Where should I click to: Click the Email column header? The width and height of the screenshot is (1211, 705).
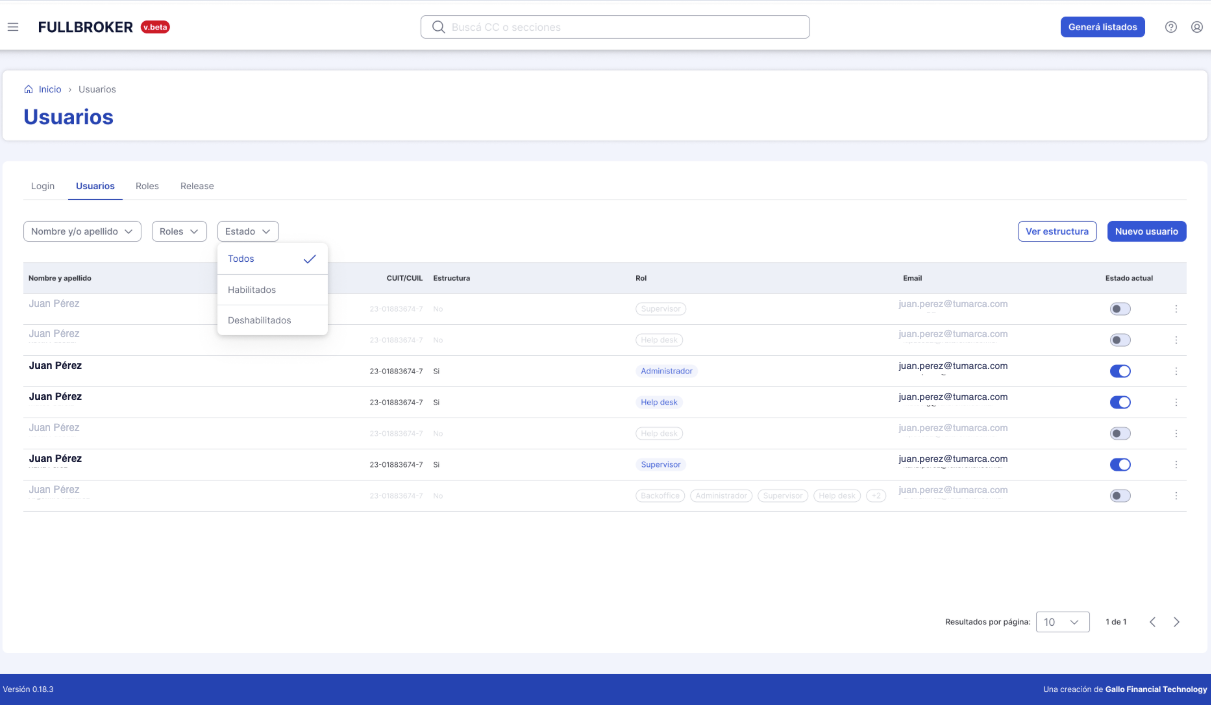pos(912,278)
